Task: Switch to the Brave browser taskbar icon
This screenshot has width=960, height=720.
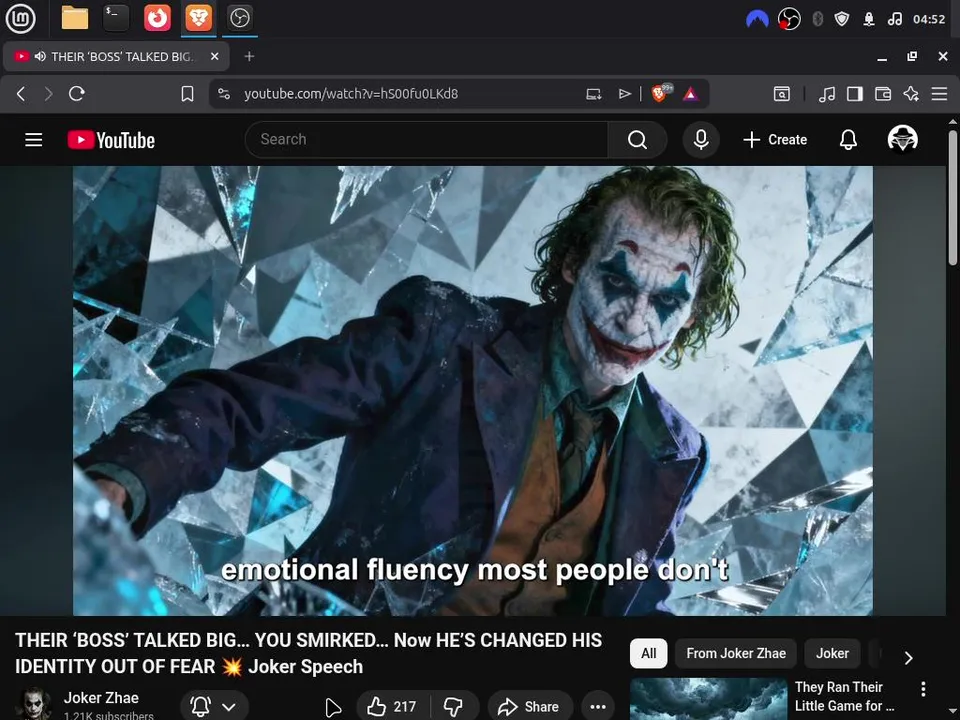Action: [198, 18]
